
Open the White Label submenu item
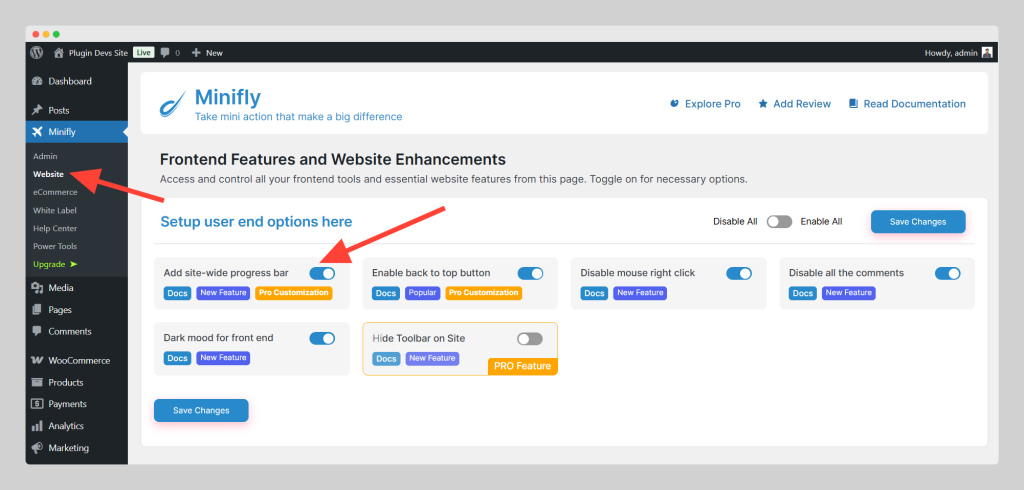pyautogui.click(x=55, y=210)
